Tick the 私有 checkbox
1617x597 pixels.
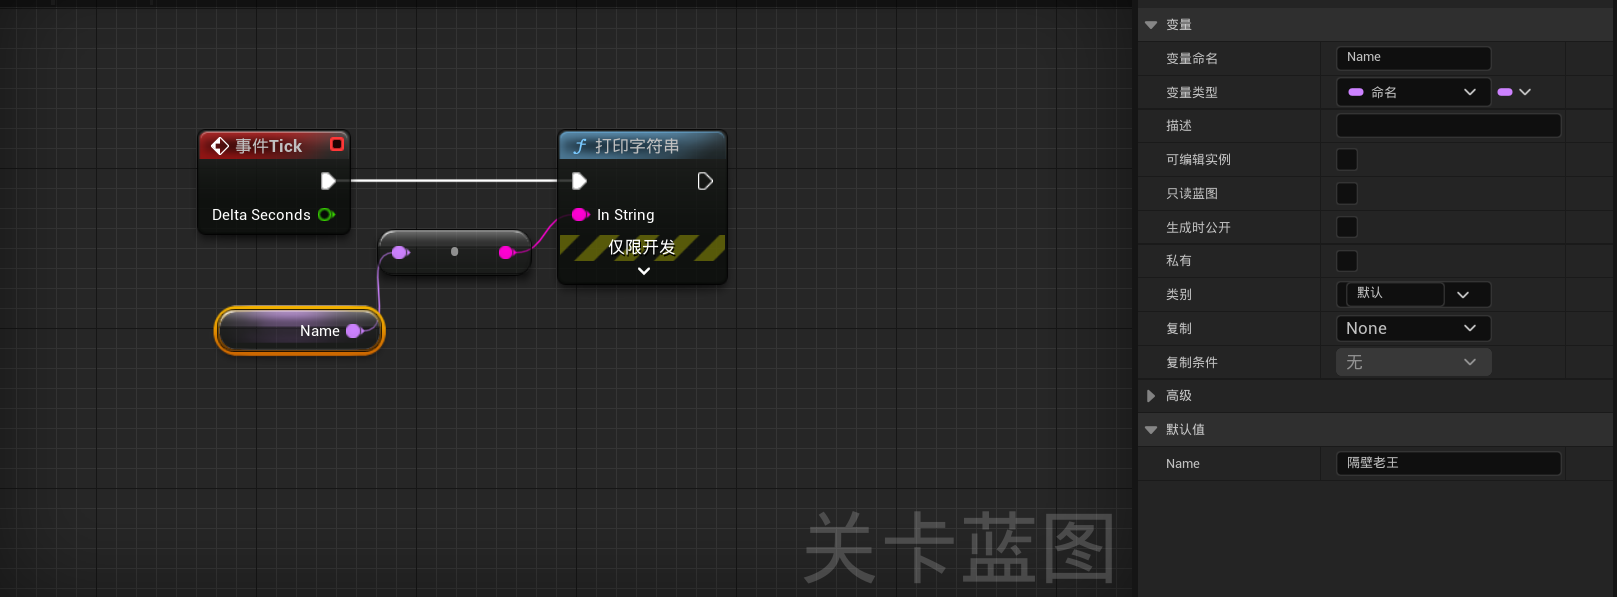1347,261
